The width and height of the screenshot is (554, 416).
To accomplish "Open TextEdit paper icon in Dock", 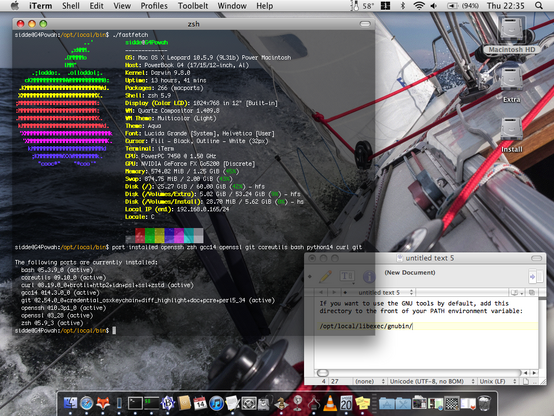I will tap(232, 403).
